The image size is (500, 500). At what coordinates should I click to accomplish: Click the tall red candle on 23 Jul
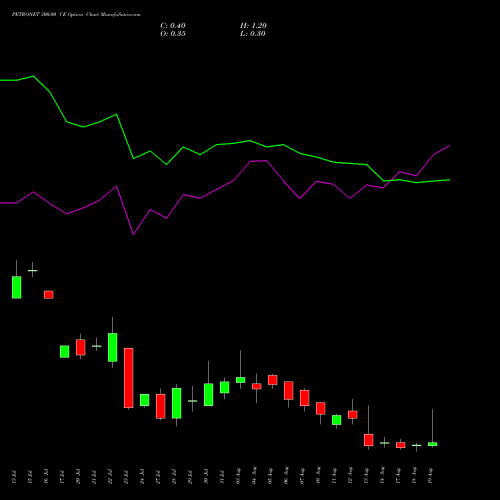[129, 378]
